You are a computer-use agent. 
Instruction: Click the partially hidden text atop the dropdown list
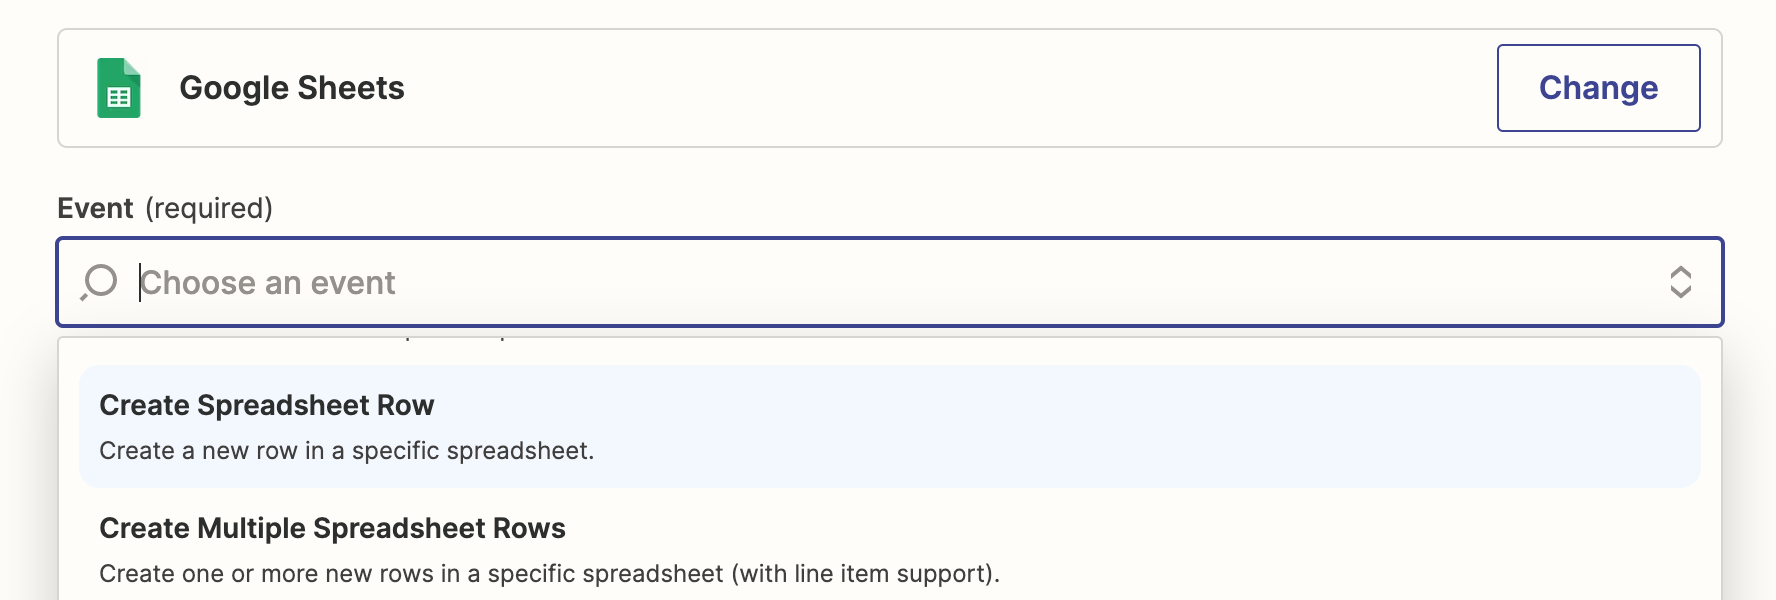(455, 338)
